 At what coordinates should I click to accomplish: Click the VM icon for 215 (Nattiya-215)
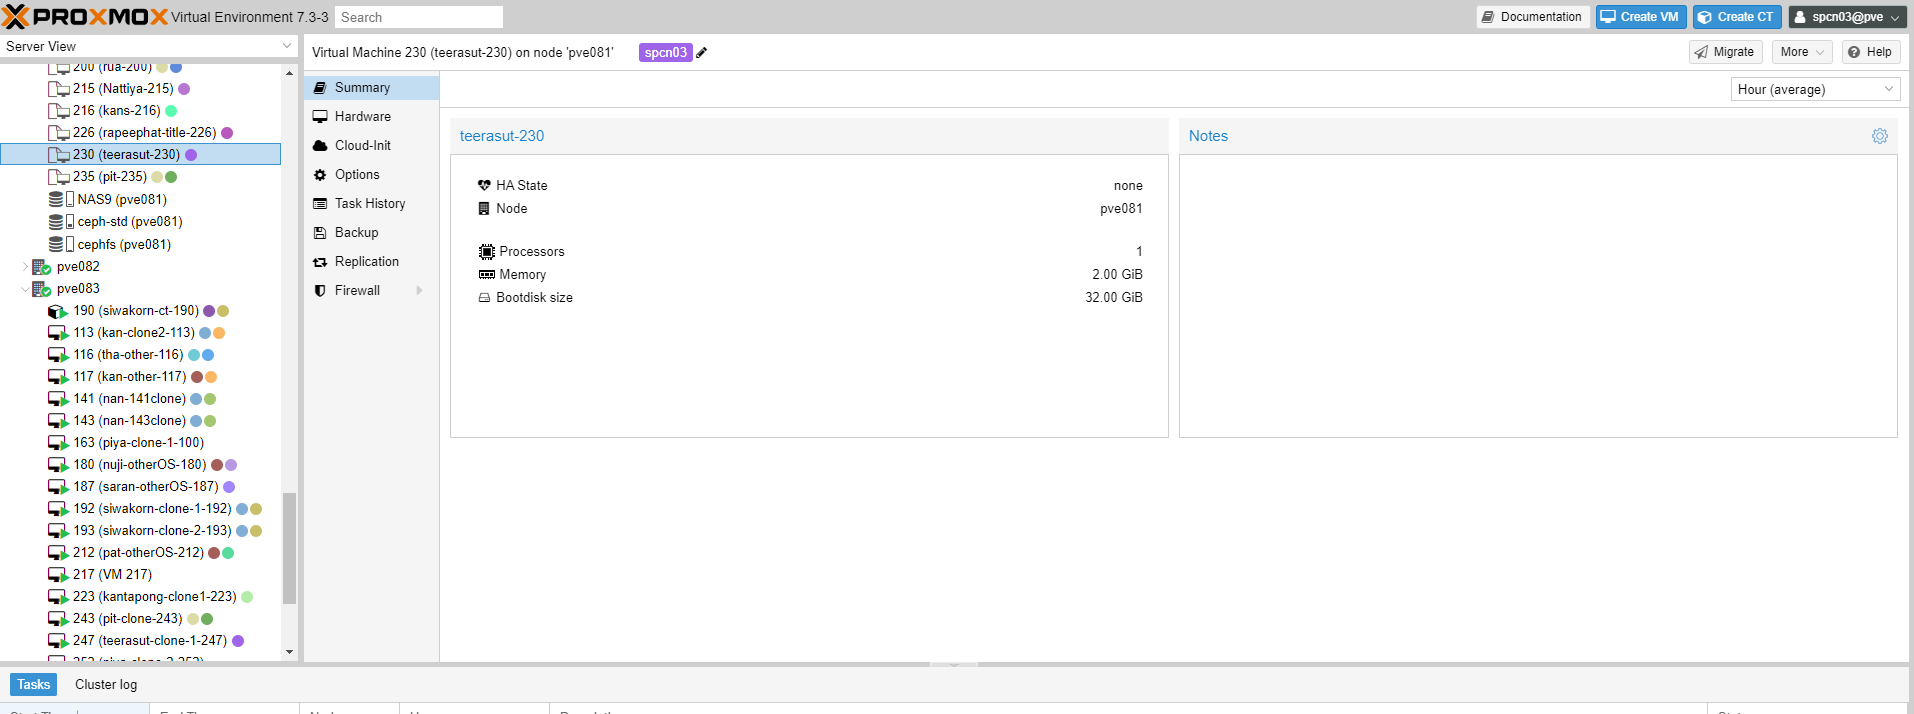click(59, 89)
